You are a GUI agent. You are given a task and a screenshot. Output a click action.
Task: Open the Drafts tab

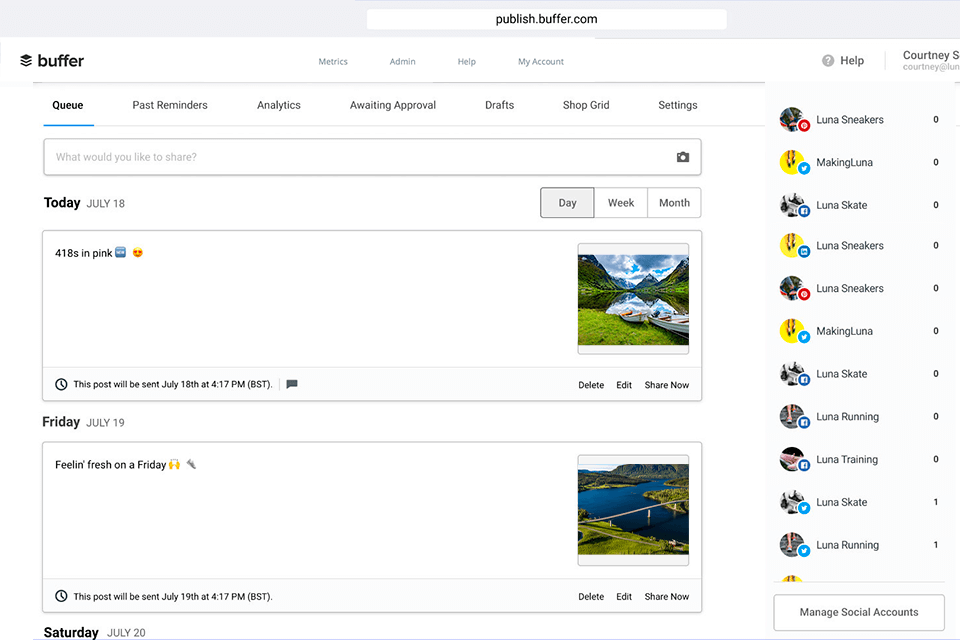(x=499, y=105)
